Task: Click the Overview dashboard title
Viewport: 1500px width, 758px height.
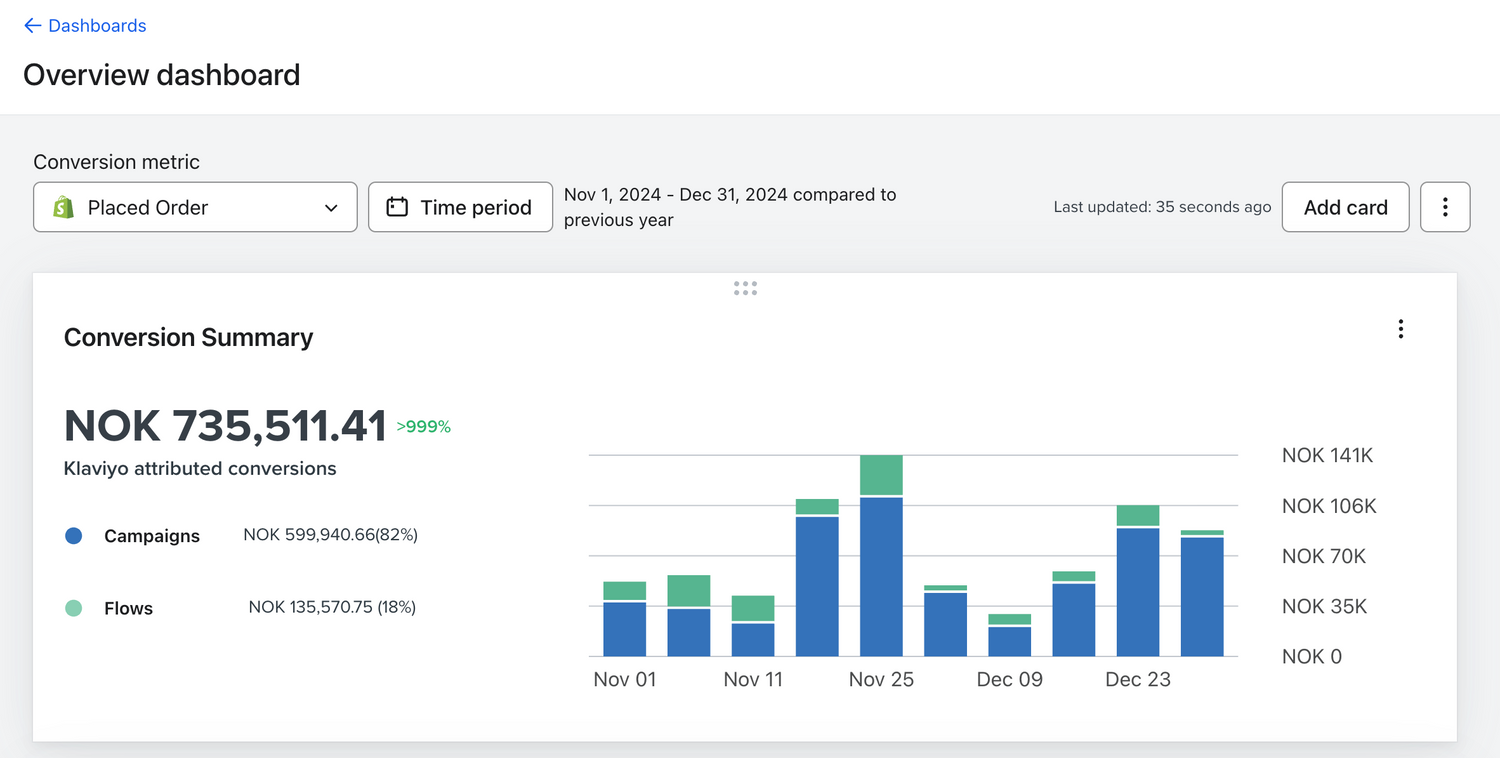Action: coord(161,75)
